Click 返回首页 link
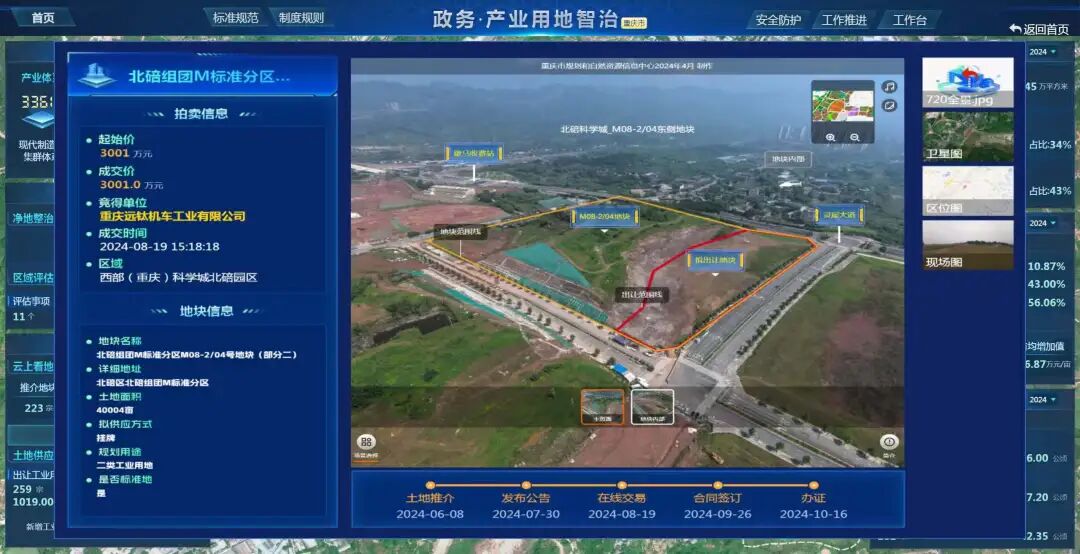Viewport: 1080px width, 554px height. pyautogui.click(x=1046, y=29)
